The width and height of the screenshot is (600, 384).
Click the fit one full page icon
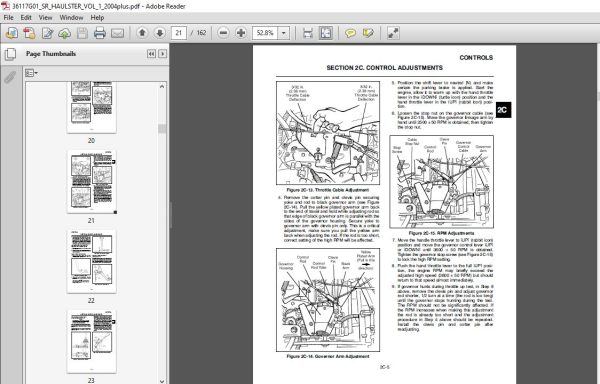click(326, 33)
